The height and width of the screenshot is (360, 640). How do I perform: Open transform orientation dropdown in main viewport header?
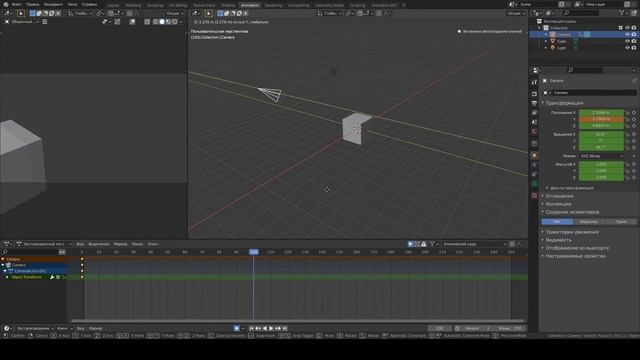coord(328,13)
